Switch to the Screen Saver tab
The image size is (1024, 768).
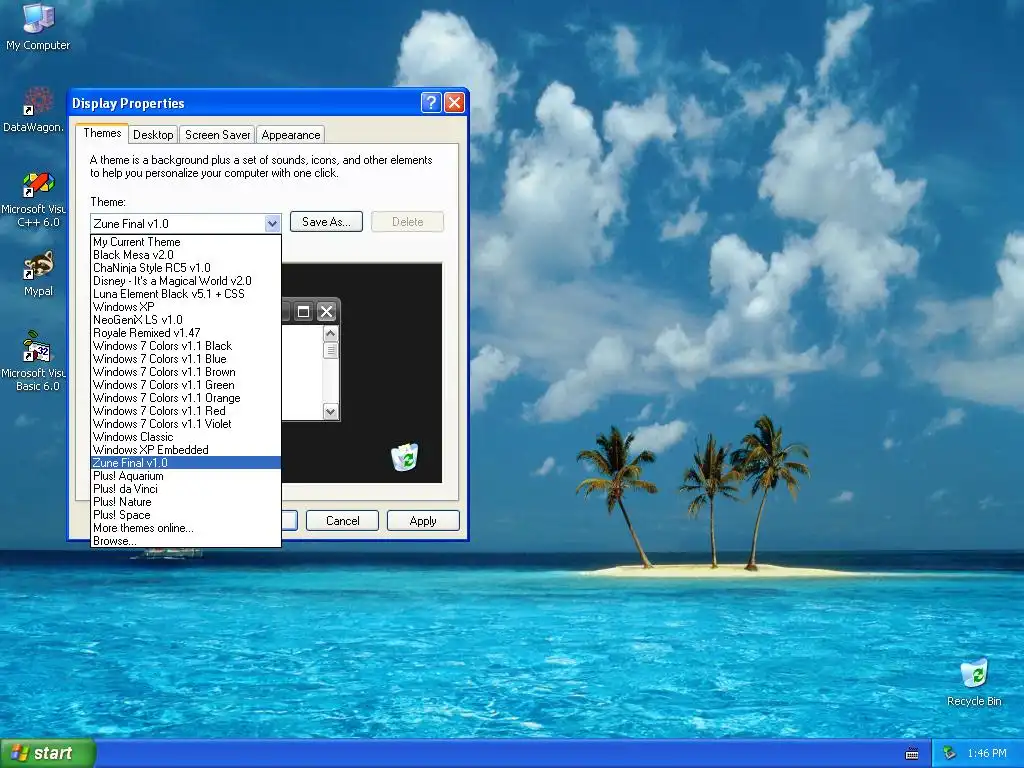[217, 135]
